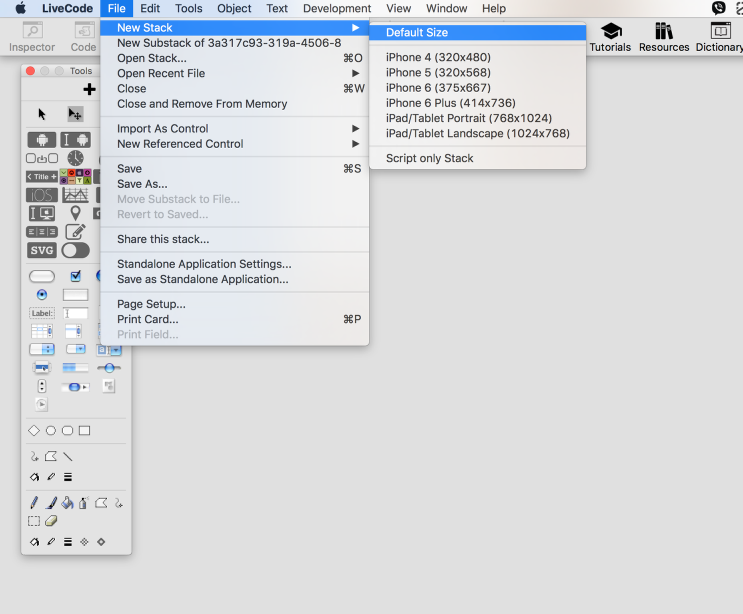Choose the Line Graph widget
Image resolution: width=743 pixels, height=614 pixels.
click(75, 195)
